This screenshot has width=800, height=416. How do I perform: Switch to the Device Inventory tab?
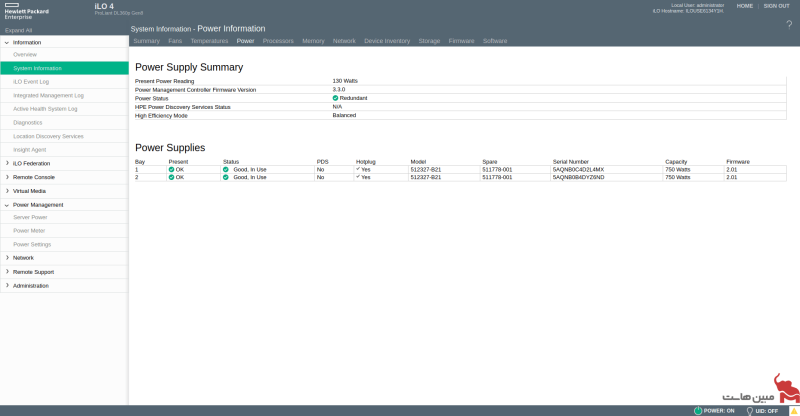[387, 41]
